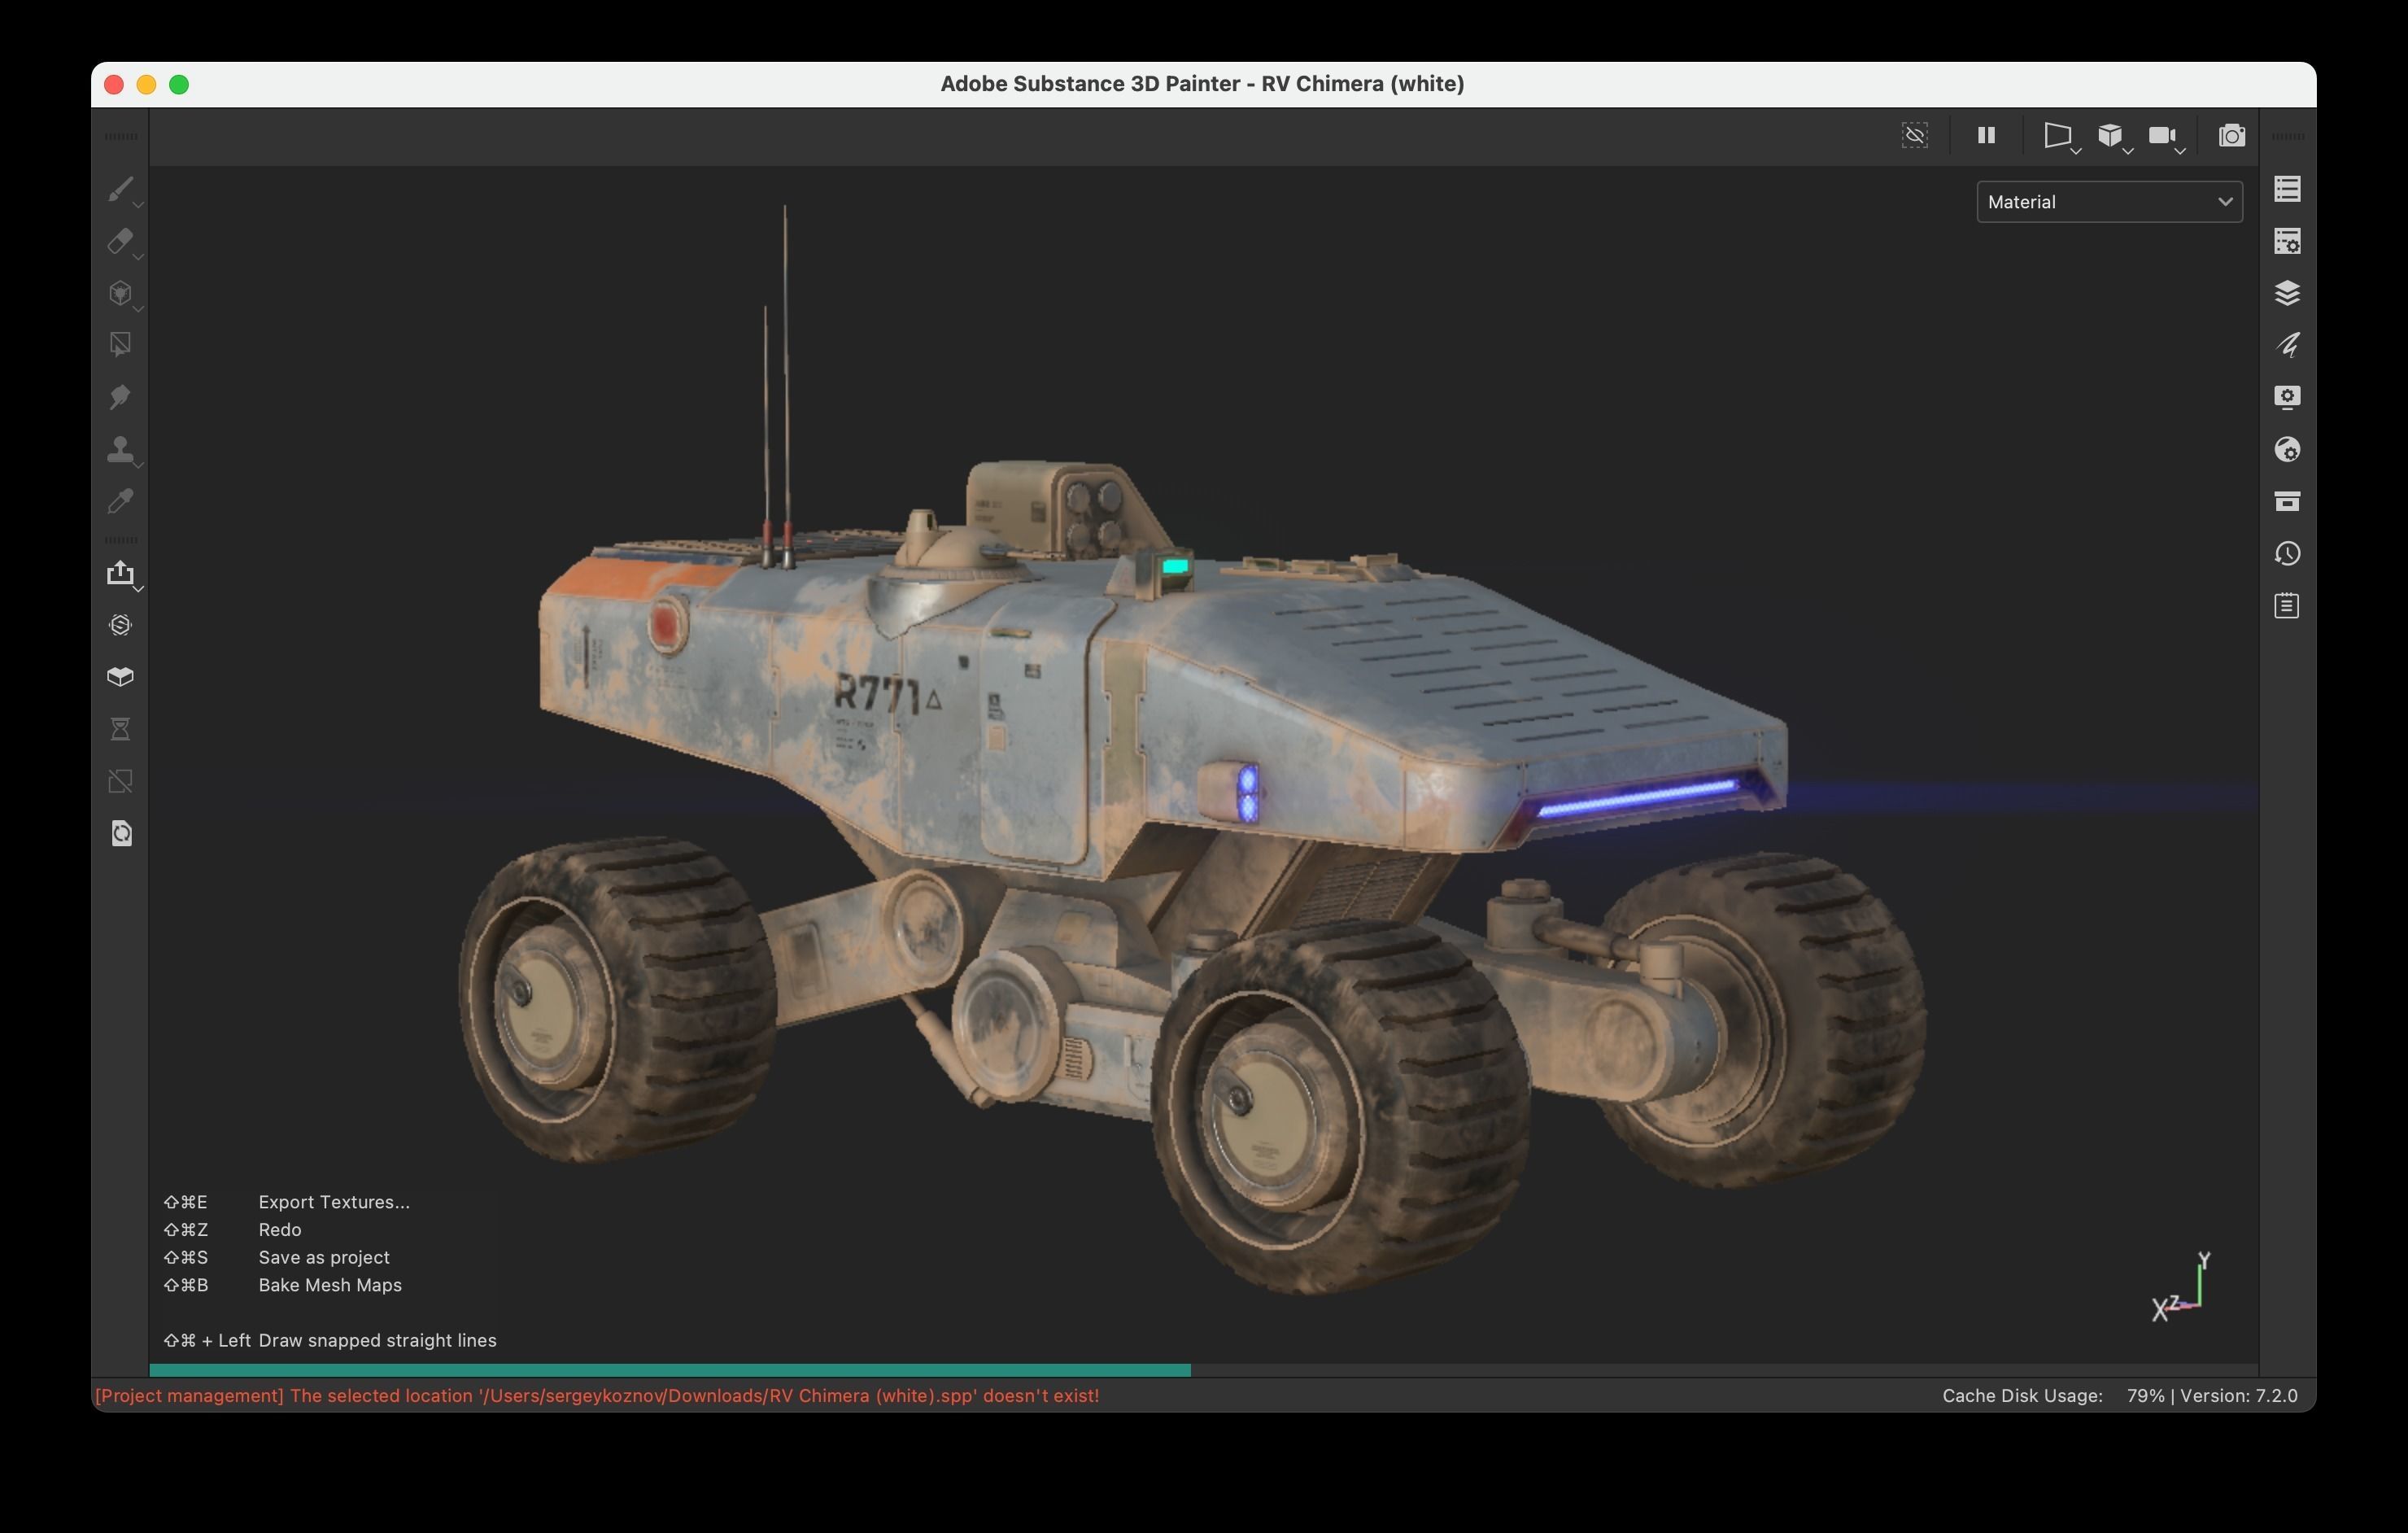
Task: Open the Assets archive-box panel
Action: click(x=2287, y=501)
